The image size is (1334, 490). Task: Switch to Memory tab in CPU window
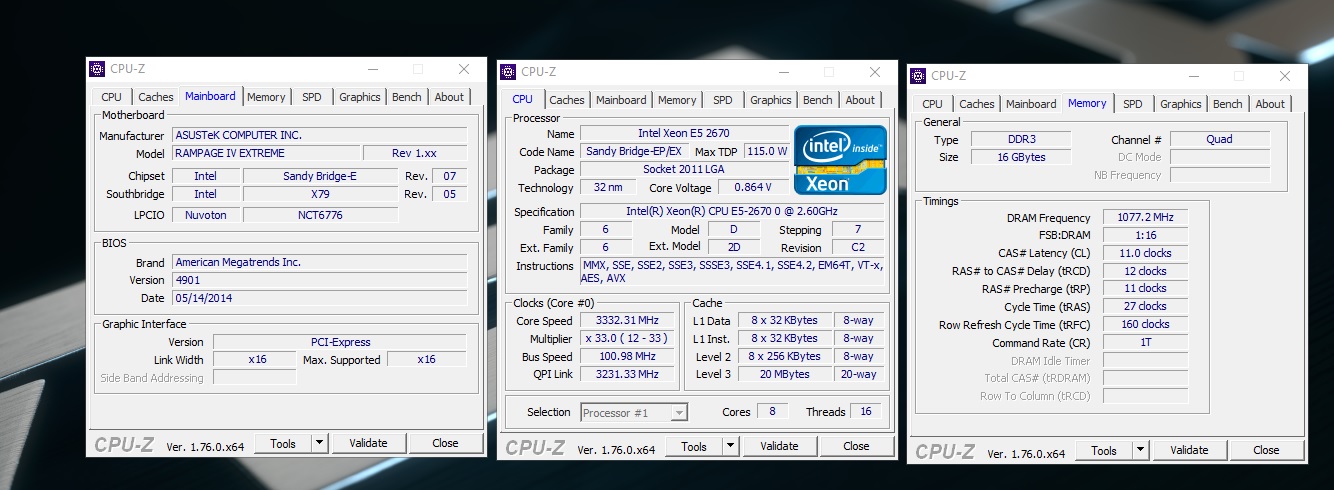[677, 100]
